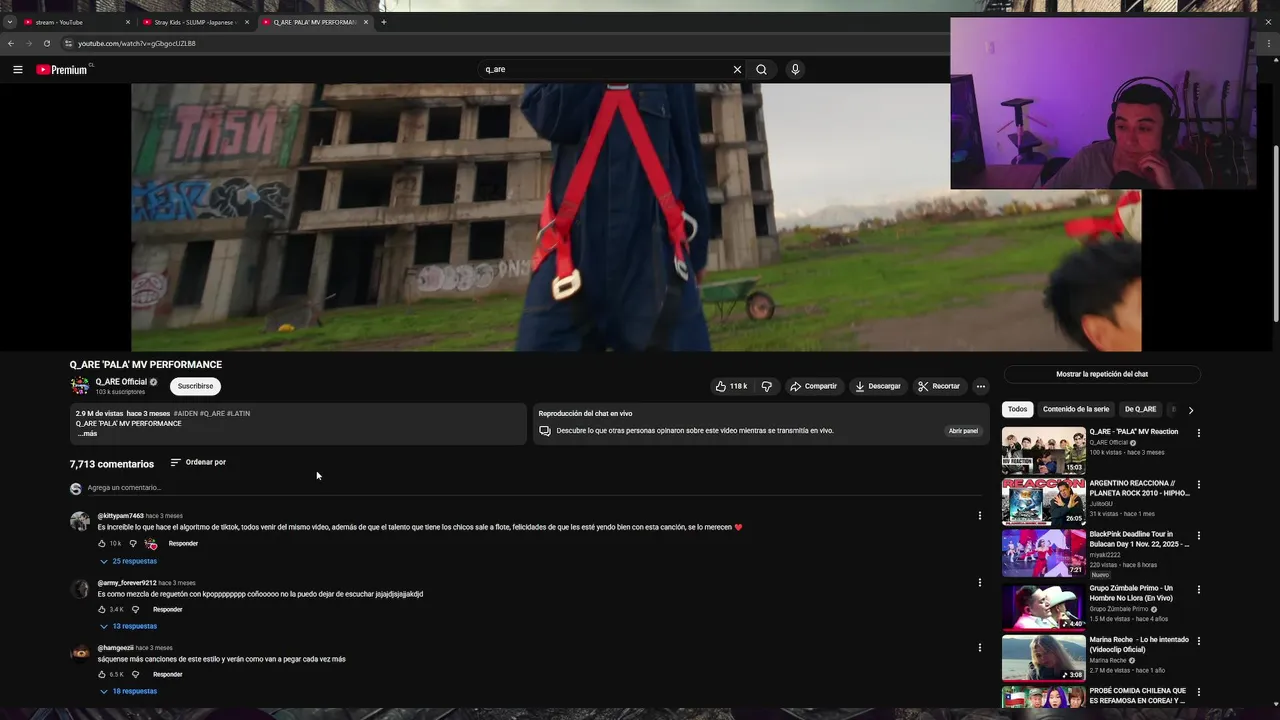The width and height of the screenshot is (1280, 720).
Task: Click the address bar URL field
Action: pyautogui.click(x=500, y=43)
